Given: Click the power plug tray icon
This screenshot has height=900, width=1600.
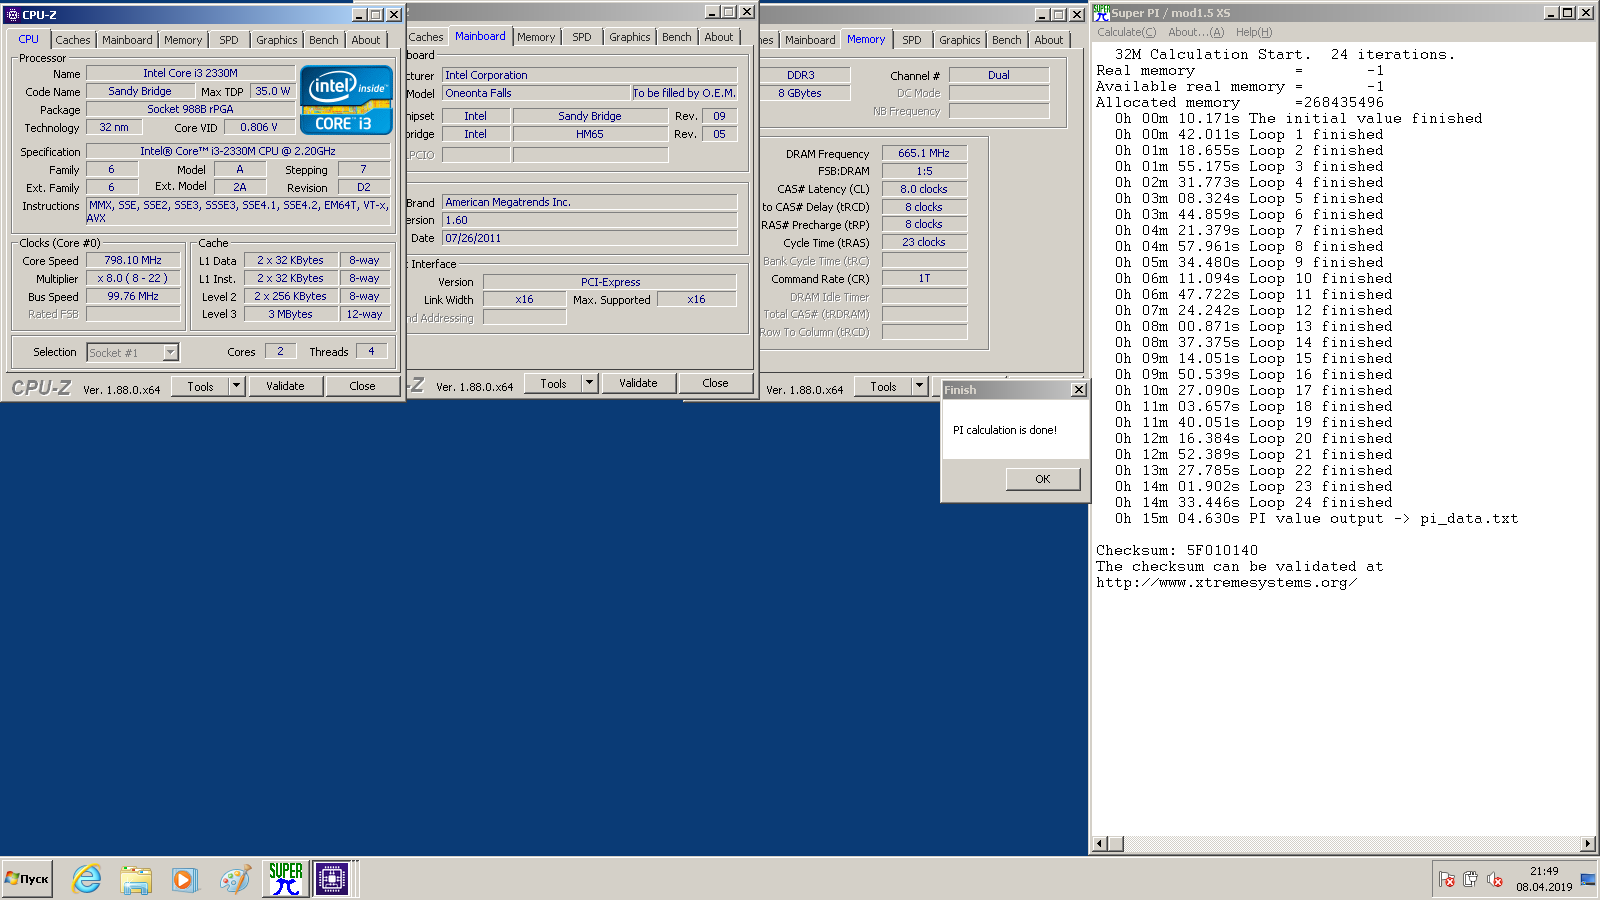Looking at the screenshot, I should pyautogui.click(x=1470, y=879).
